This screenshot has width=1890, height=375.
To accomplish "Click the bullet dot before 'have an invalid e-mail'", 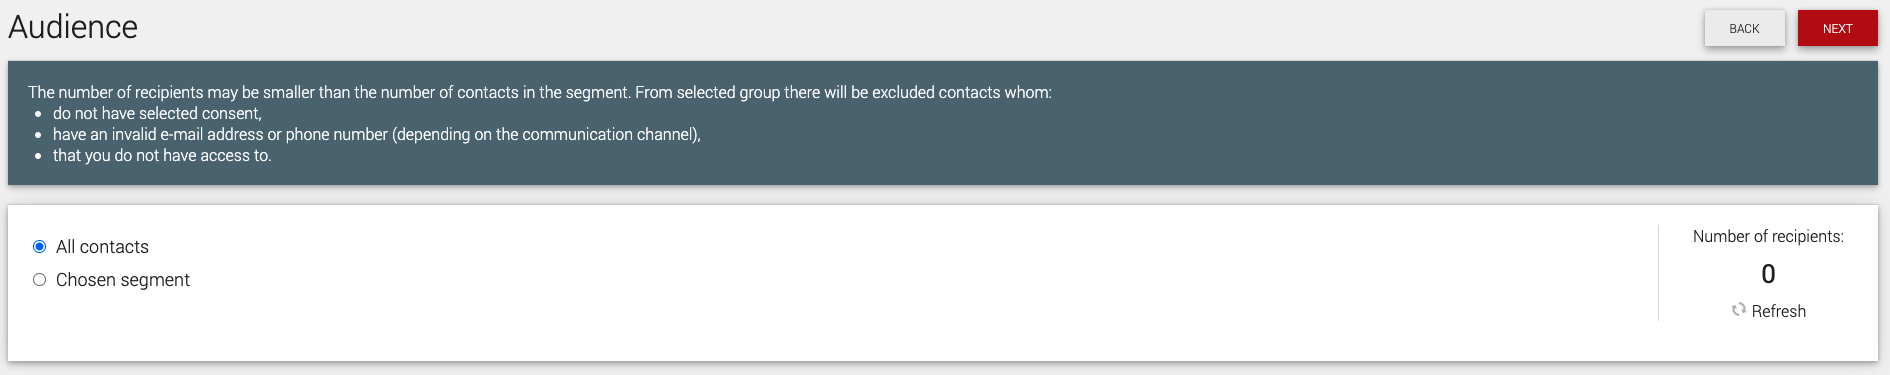I will click(x=38, y=135).
